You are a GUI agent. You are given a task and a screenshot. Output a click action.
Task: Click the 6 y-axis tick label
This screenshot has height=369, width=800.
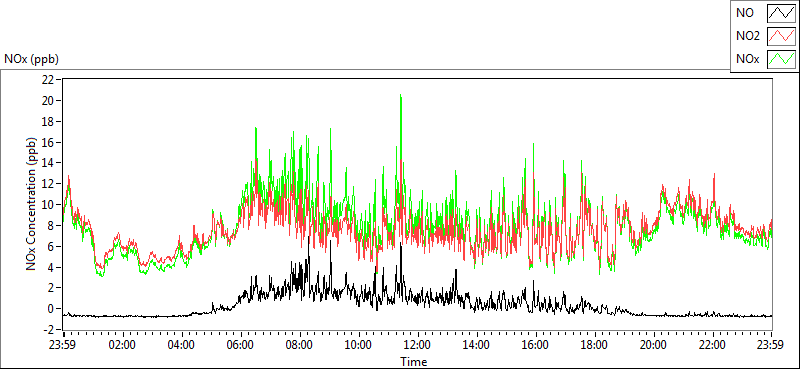[x=51, y=247]
